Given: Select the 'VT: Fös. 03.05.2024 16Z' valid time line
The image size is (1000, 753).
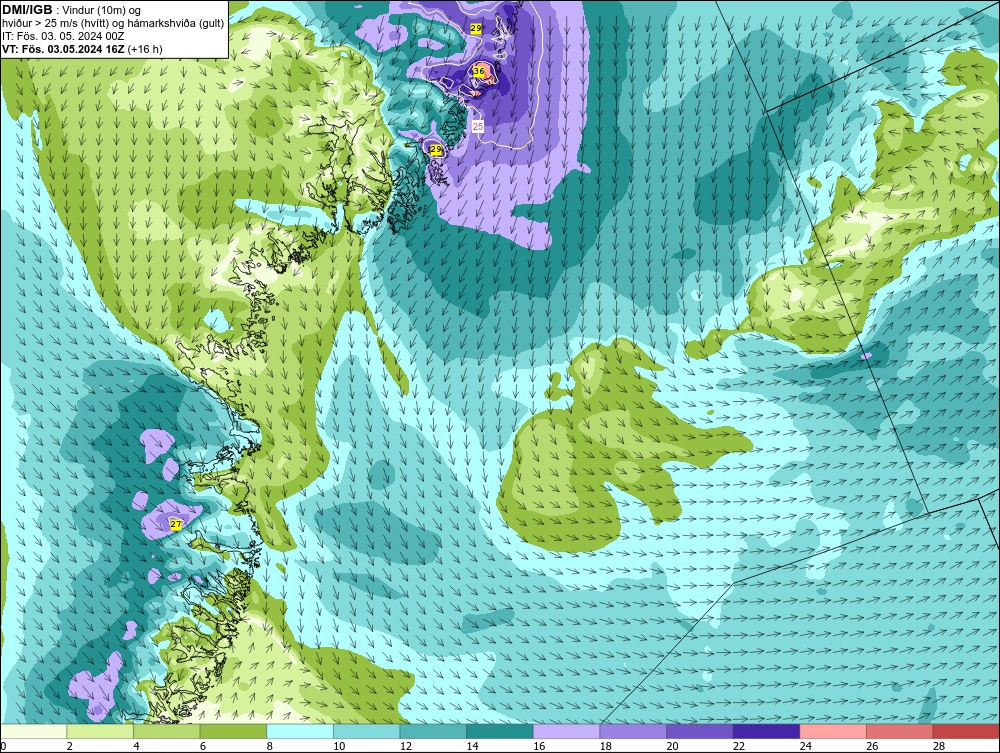Looking at the screenshot, I should click(x=82, y=49).
